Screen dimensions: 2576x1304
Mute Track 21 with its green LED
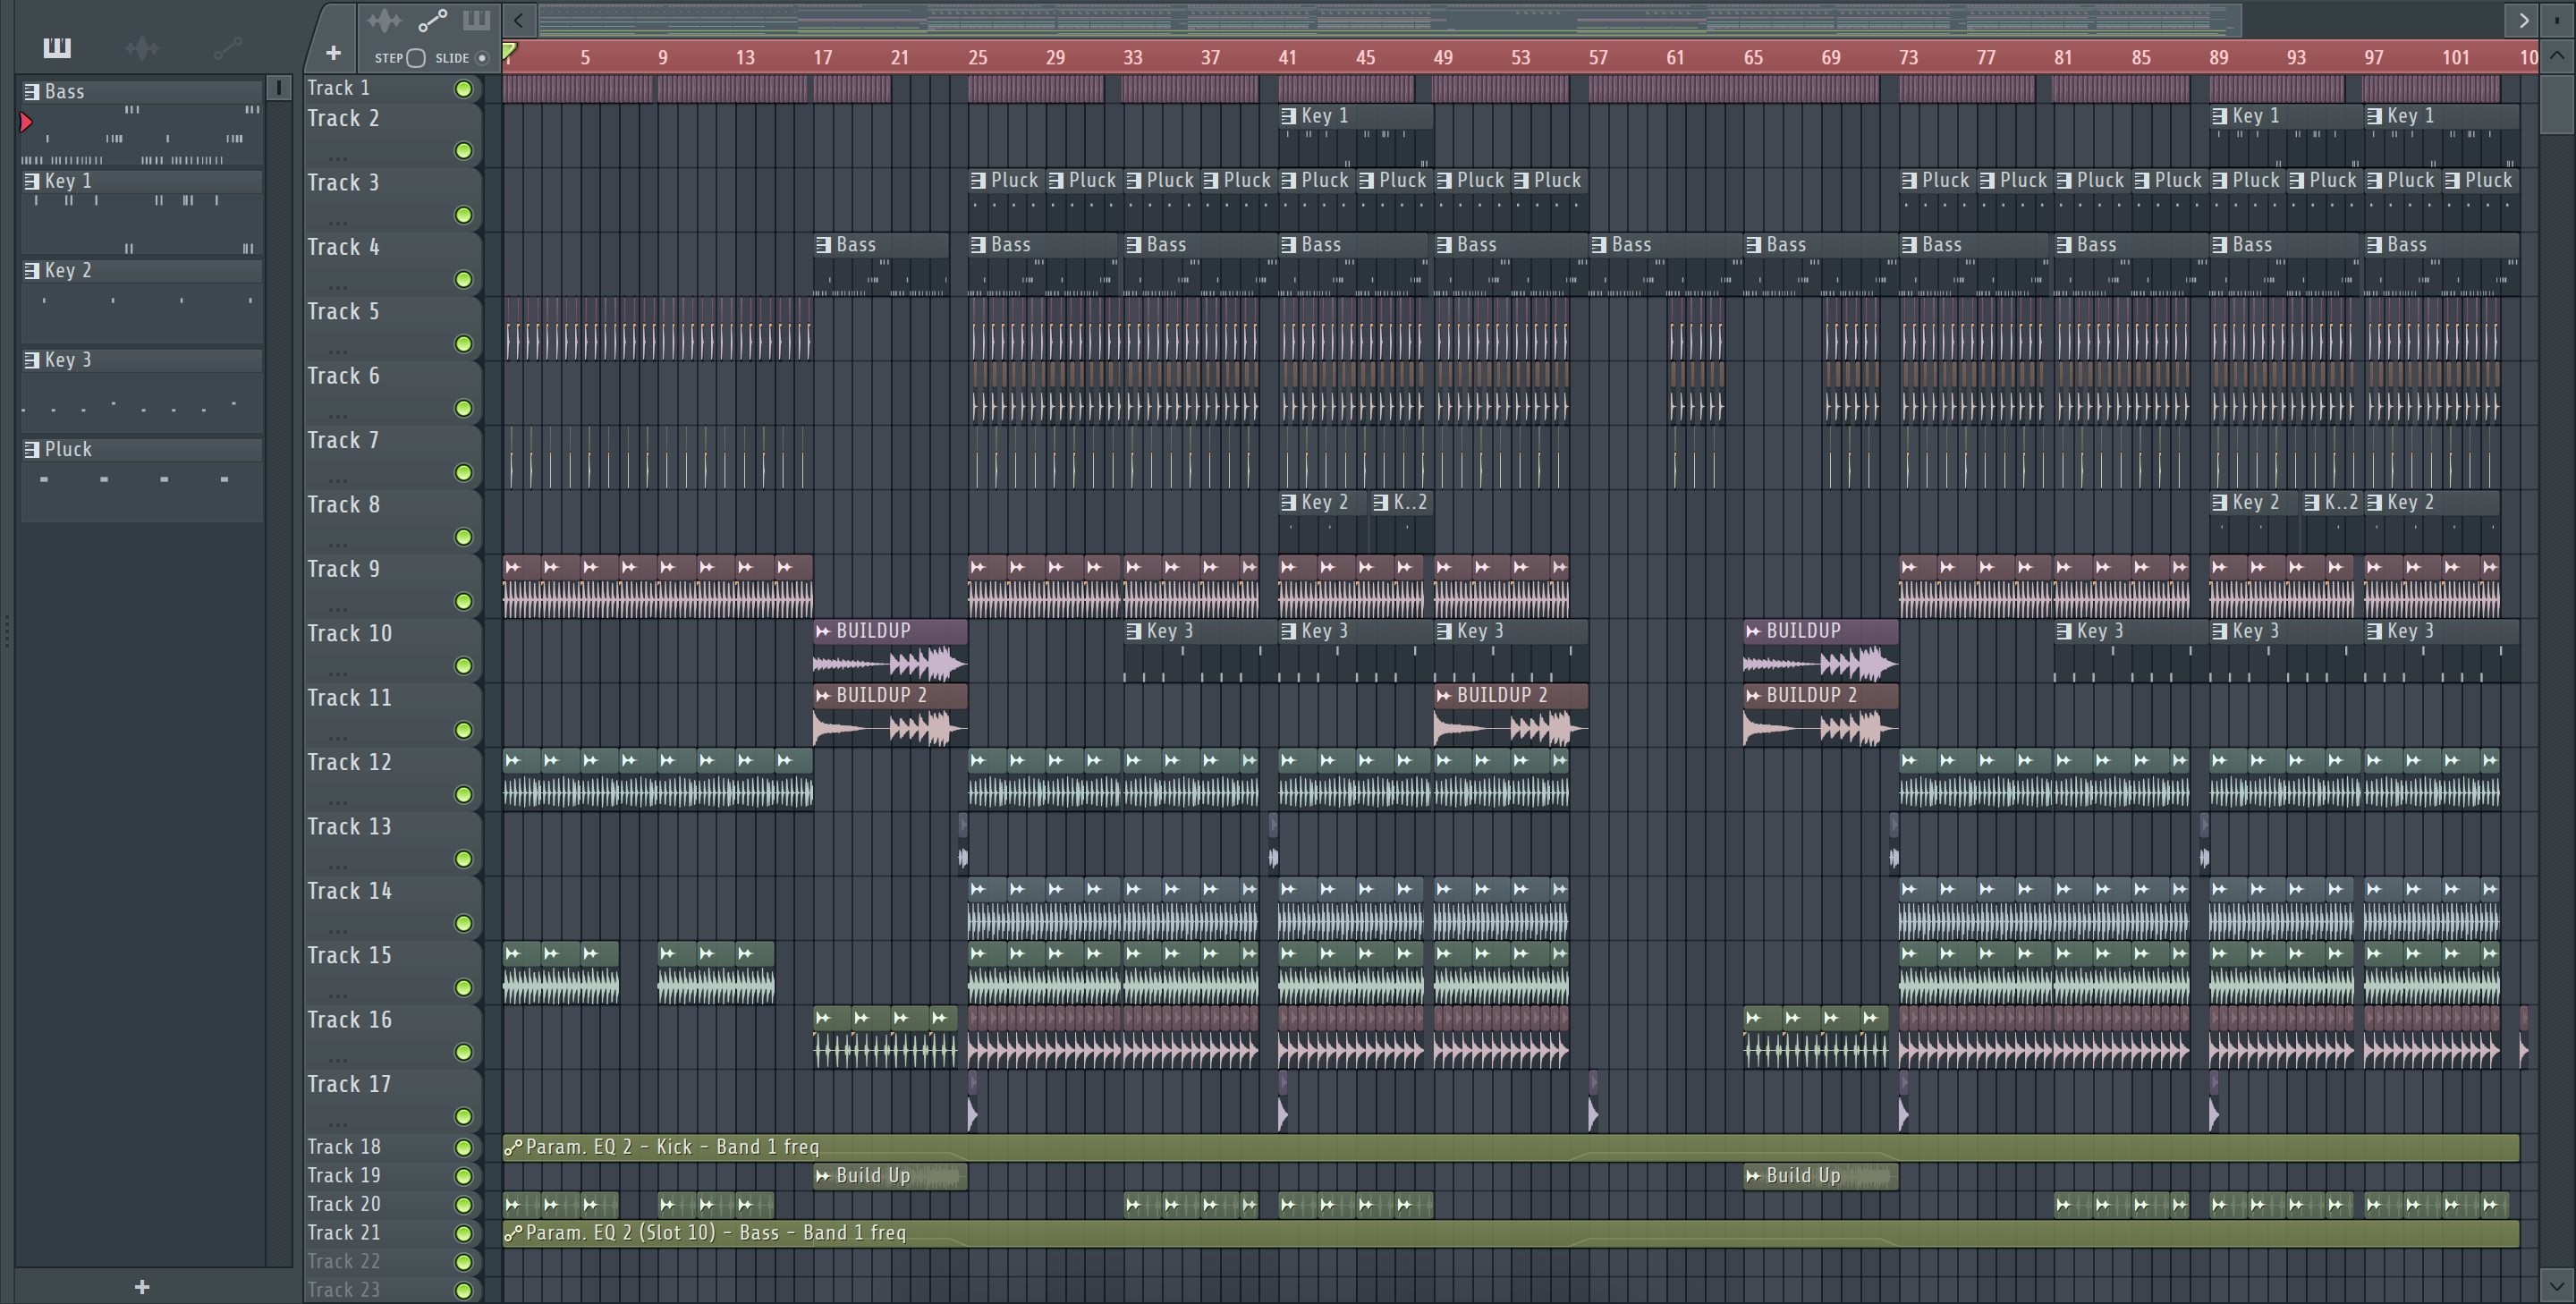point(463,1234)
